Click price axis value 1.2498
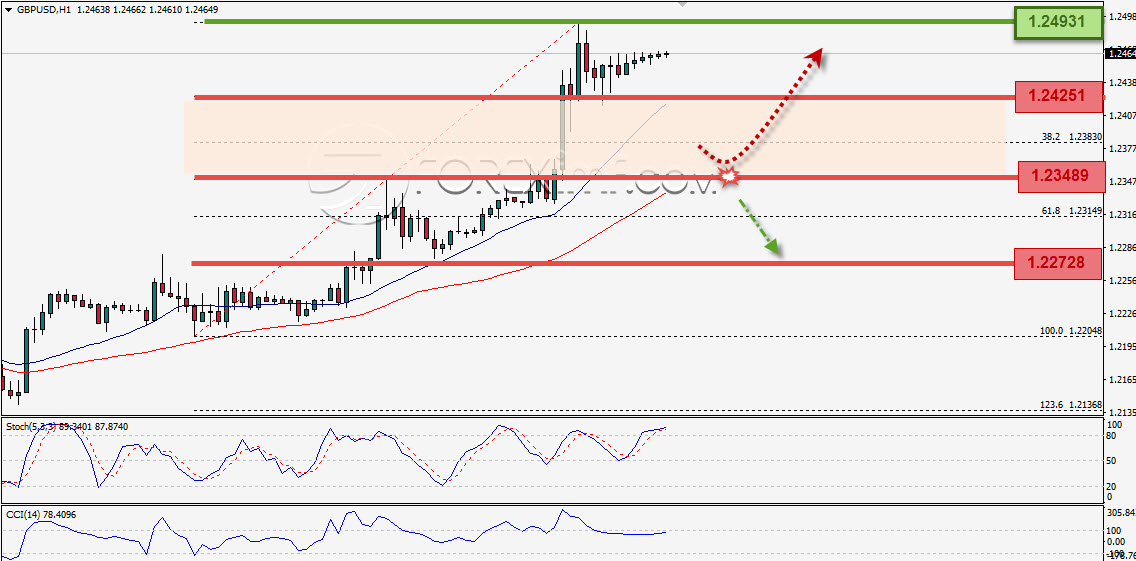The width and height of the screenshot is (1136, 561). point(1122,15)
